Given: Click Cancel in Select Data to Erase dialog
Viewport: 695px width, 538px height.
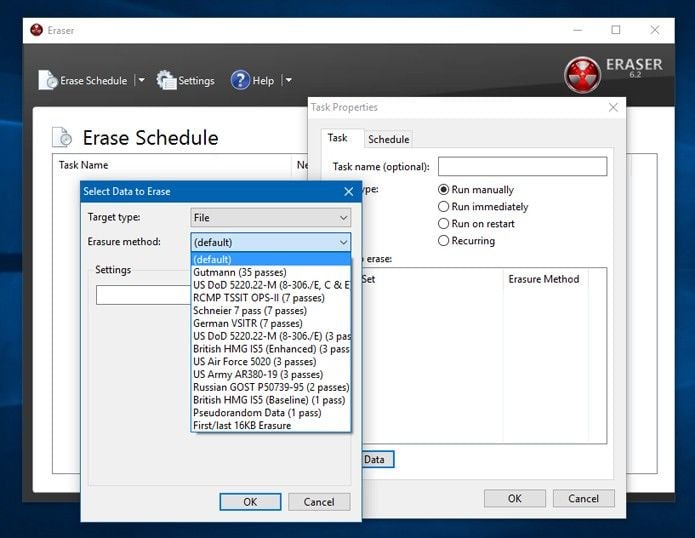Looking at the screenshot, I should [x=319, y=502].
